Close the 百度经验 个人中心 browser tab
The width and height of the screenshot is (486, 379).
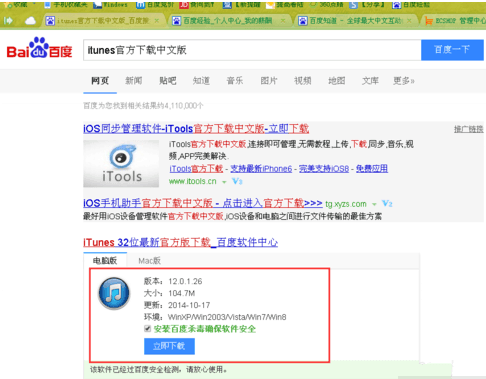[x=283, y=21]
